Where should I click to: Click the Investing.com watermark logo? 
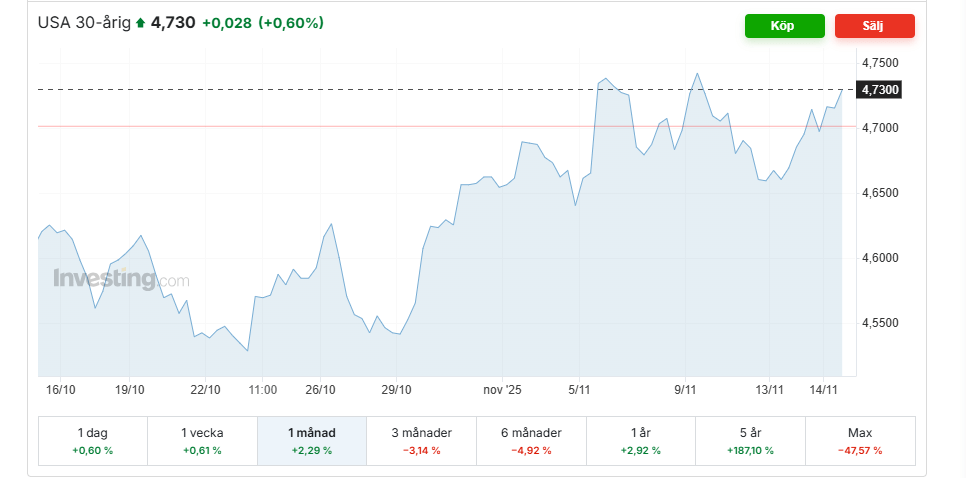click(121, 279)
